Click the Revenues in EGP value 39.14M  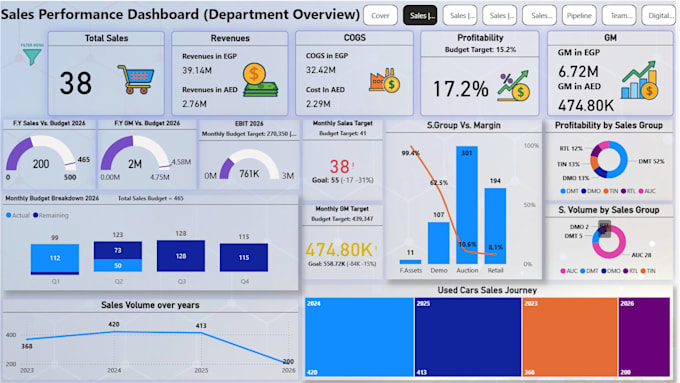click(197, 70)
